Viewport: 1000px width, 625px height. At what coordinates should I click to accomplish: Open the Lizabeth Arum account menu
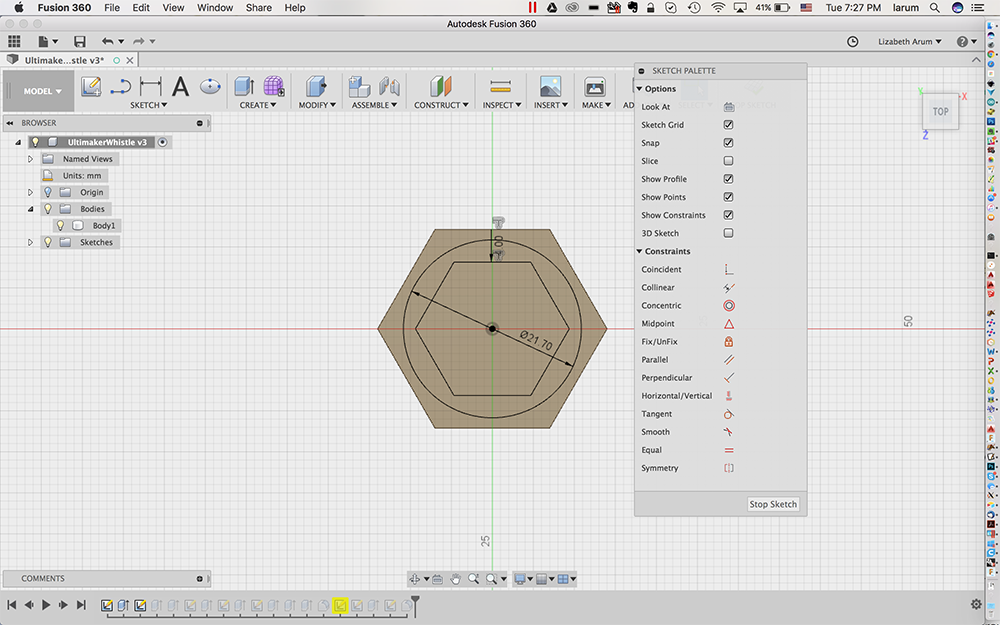click(x=909, y=41)
